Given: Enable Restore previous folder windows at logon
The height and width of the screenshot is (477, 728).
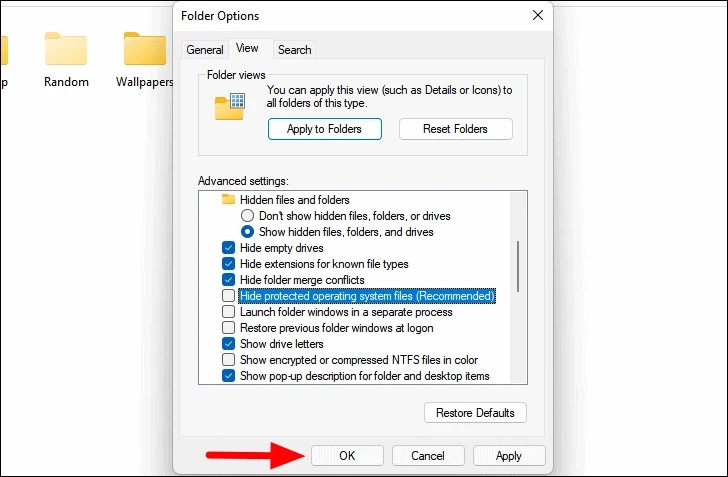Looking at the screenshot, I should tap(228, 328).
